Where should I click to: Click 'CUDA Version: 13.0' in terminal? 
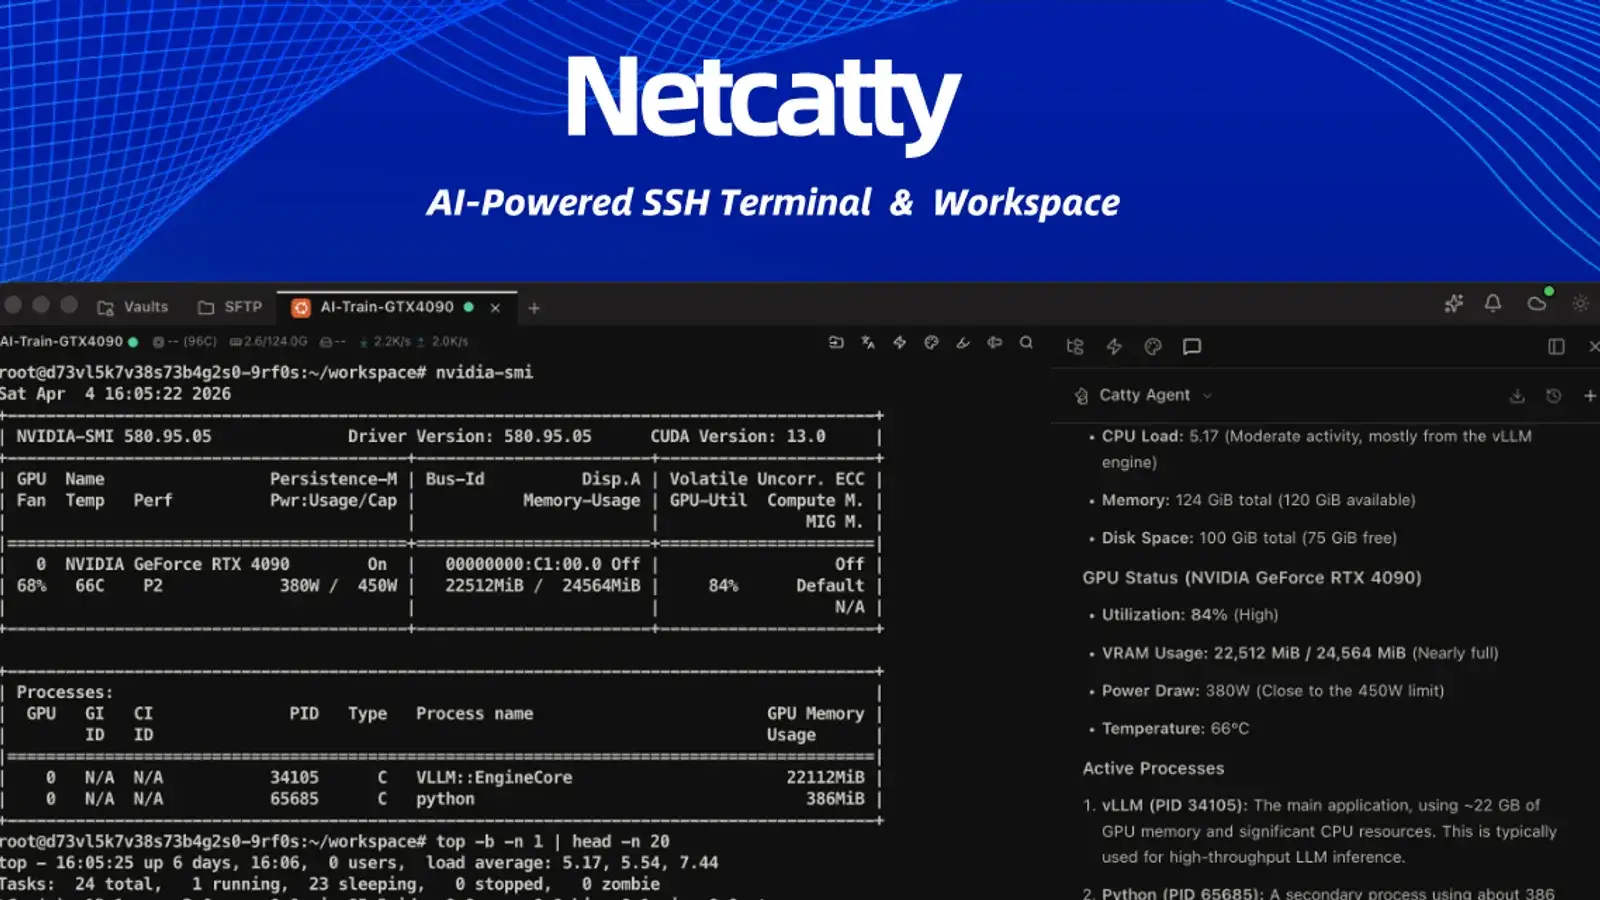(738, 436)
